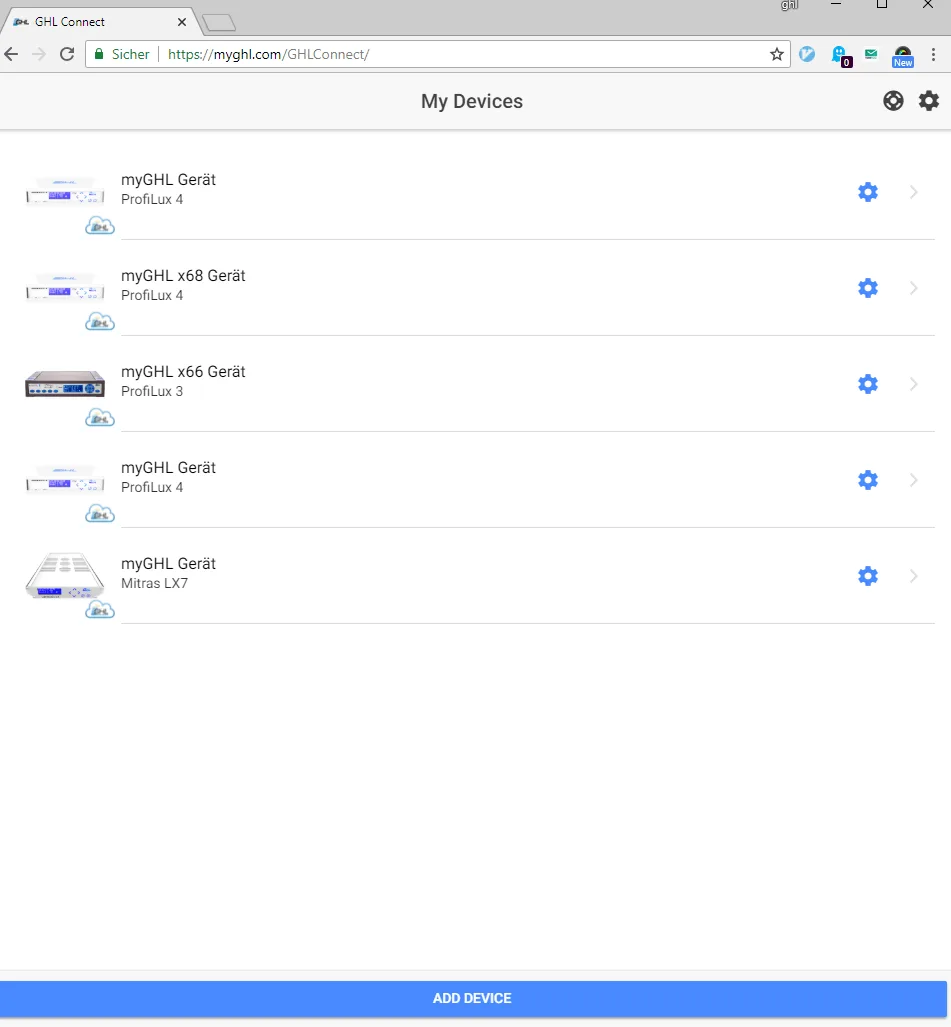Open the Chrome three-dot menu
951x1027 pixels.
pos(933,54)
